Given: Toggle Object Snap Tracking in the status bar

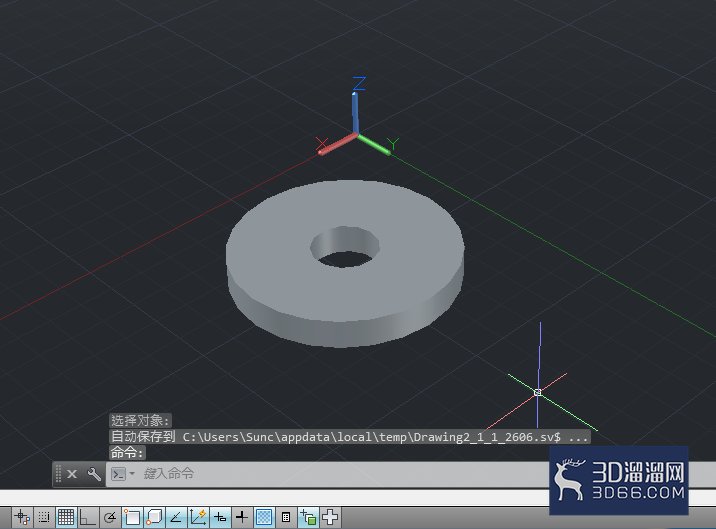Looking at the screenshot, I should pyautogui.click(x=176, y=517).
